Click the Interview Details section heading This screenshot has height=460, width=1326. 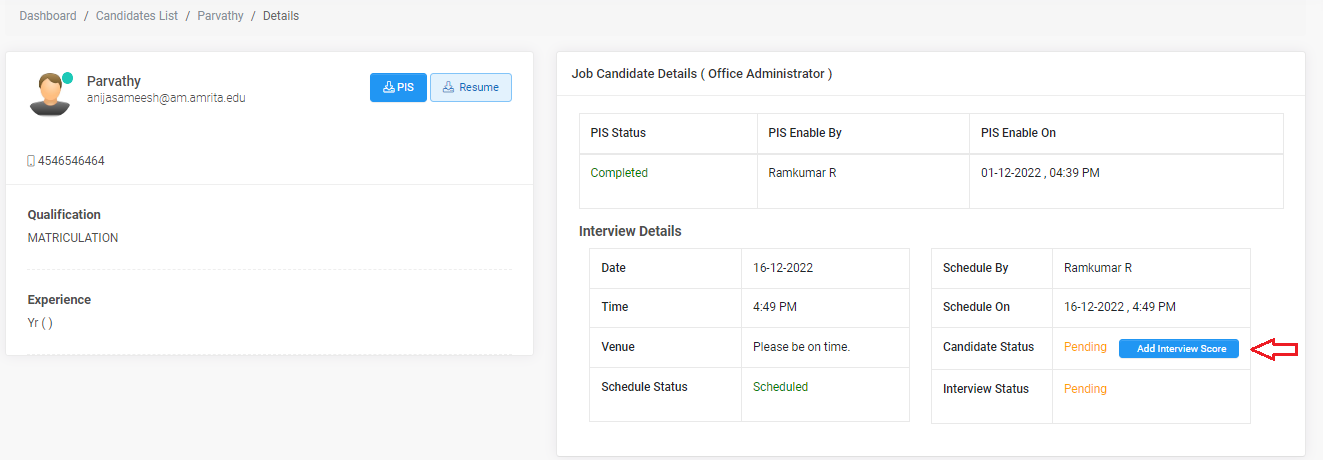click(x=630, y=231)
